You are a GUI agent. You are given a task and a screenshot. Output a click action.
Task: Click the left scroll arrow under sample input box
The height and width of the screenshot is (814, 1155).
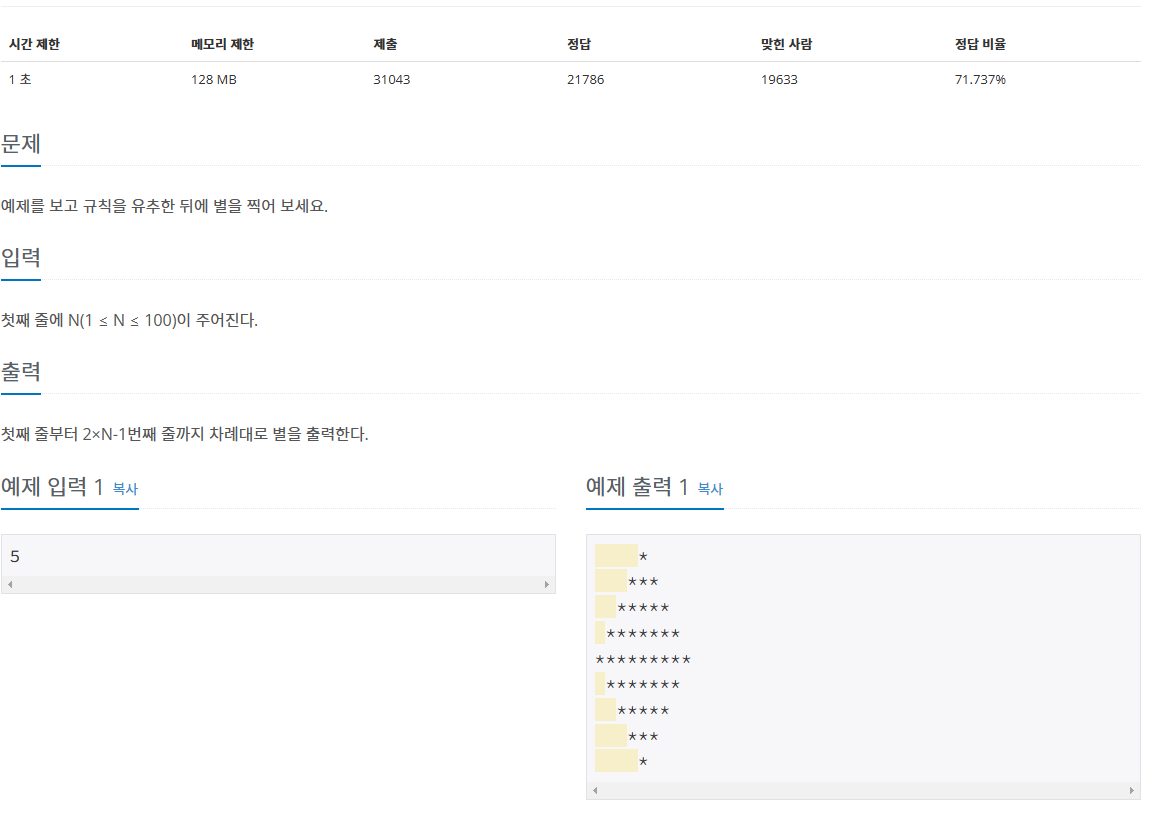coord(10,582)
